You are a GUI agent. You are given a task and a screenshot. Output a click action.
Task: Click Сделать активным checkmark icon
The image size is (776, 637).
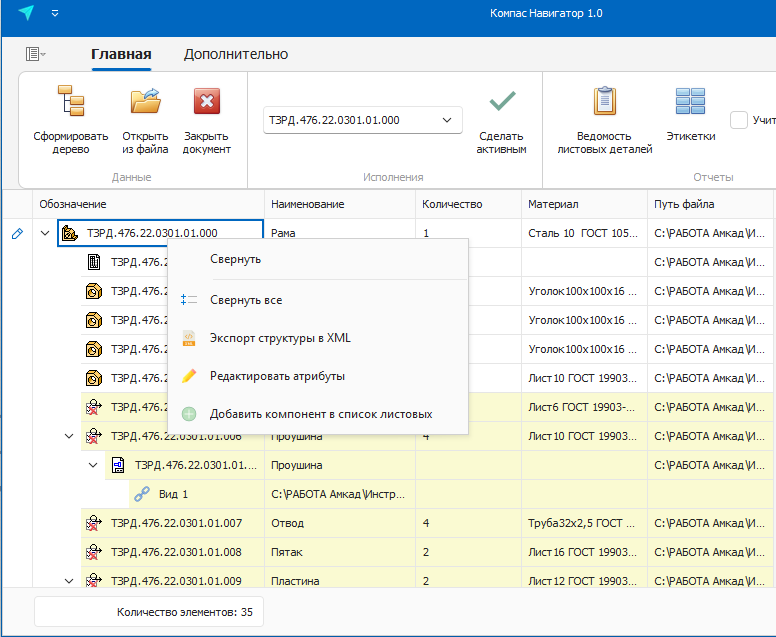coord(501,102)
